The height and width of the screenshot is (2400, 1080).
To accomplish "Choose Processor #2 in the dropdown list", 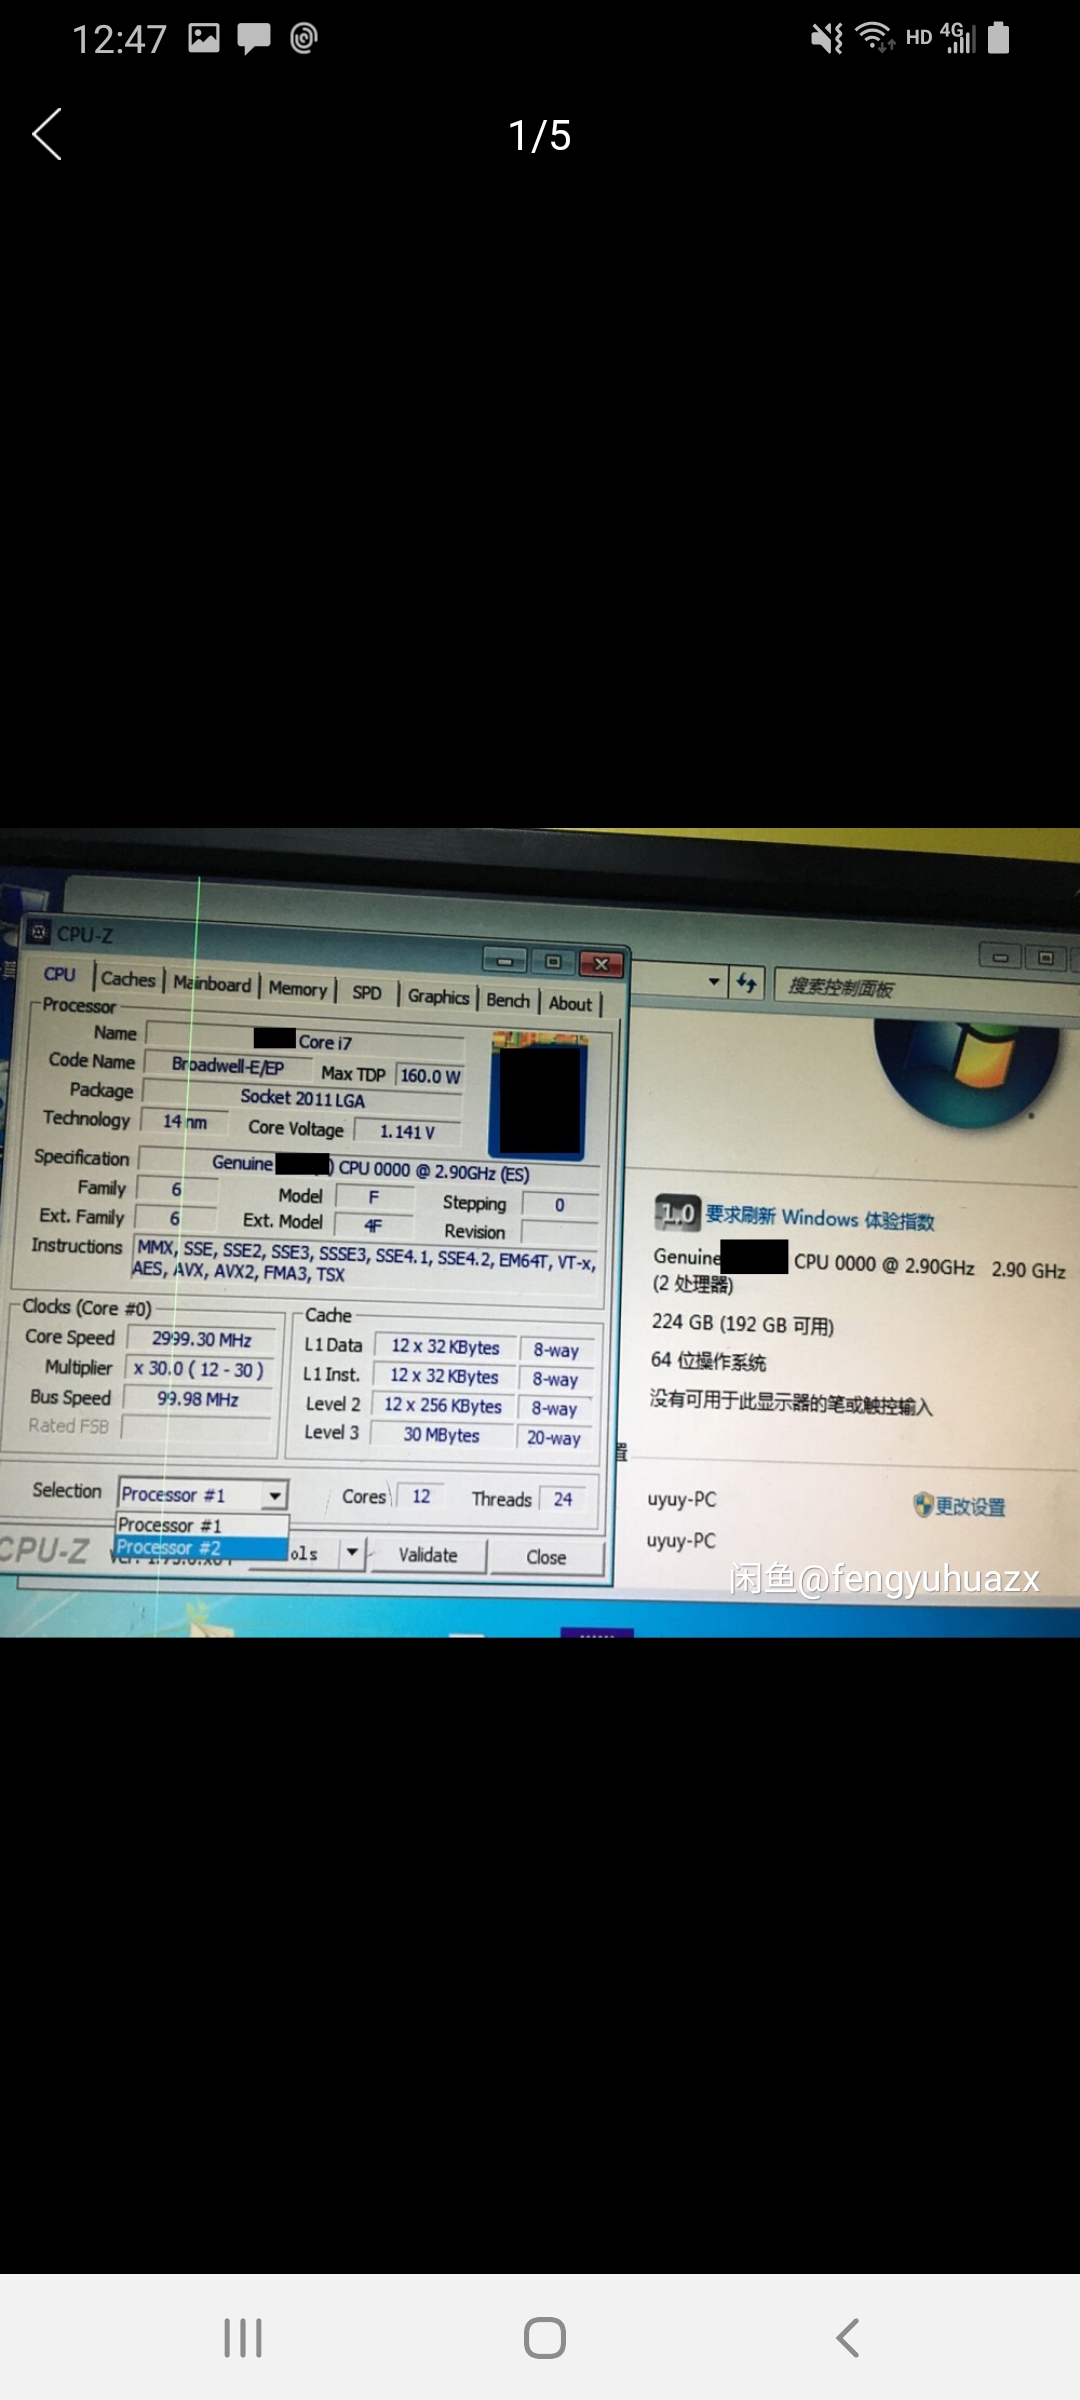I will 201,1548.
